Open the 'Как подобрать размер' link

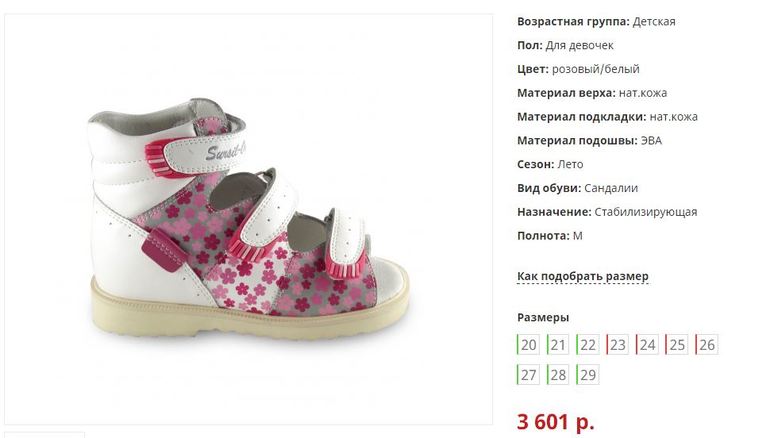tap(583, 276)
